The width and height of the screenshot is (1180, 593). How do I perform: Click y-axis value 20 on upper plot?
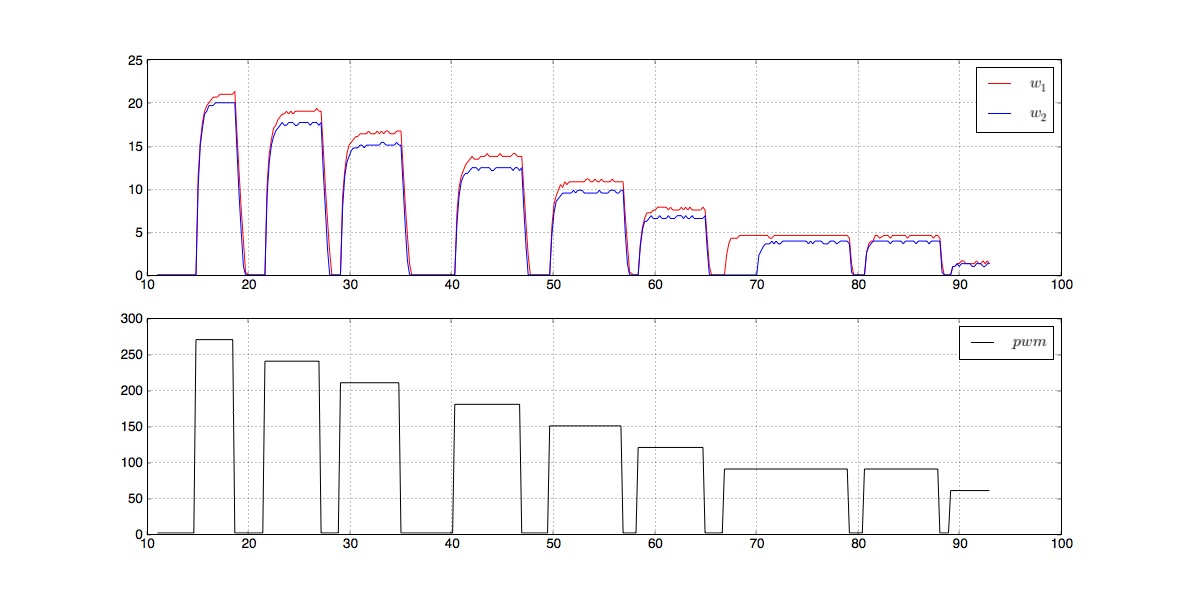point(135,104)
